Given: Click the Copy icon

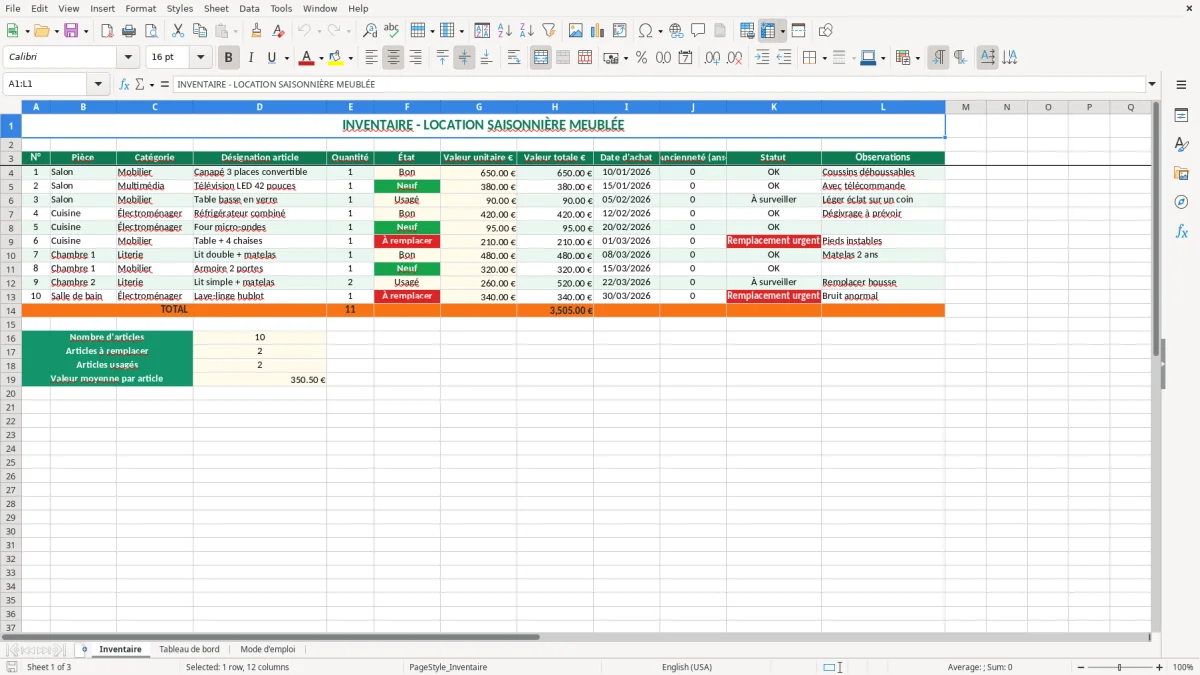Looking at the screenshot, I should 199,31.
